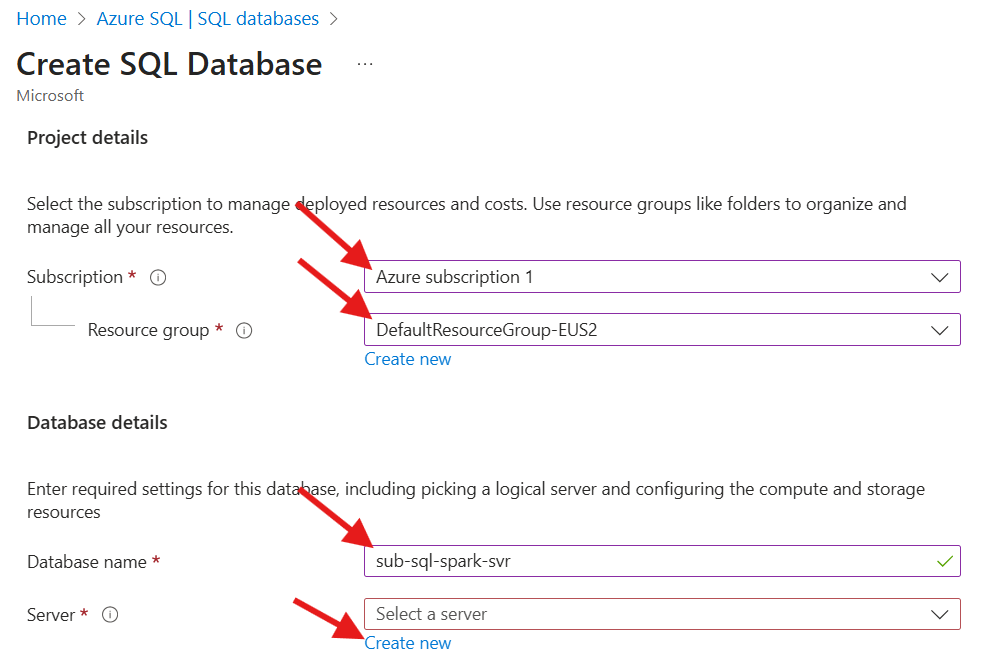Viewport: 982px width, 664px height.
Task: Click the Project details heading
Action: coord(87,138)
